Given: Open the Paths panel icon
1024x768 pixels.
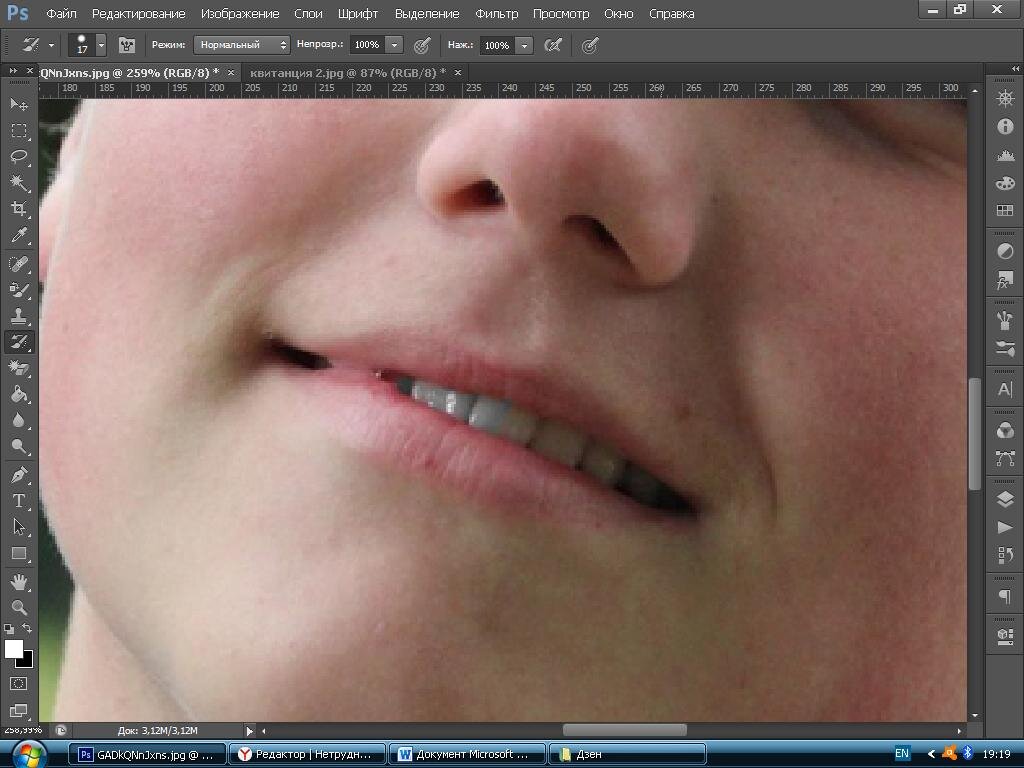Looking at the screenshot, I should [x=1005, y=458].
